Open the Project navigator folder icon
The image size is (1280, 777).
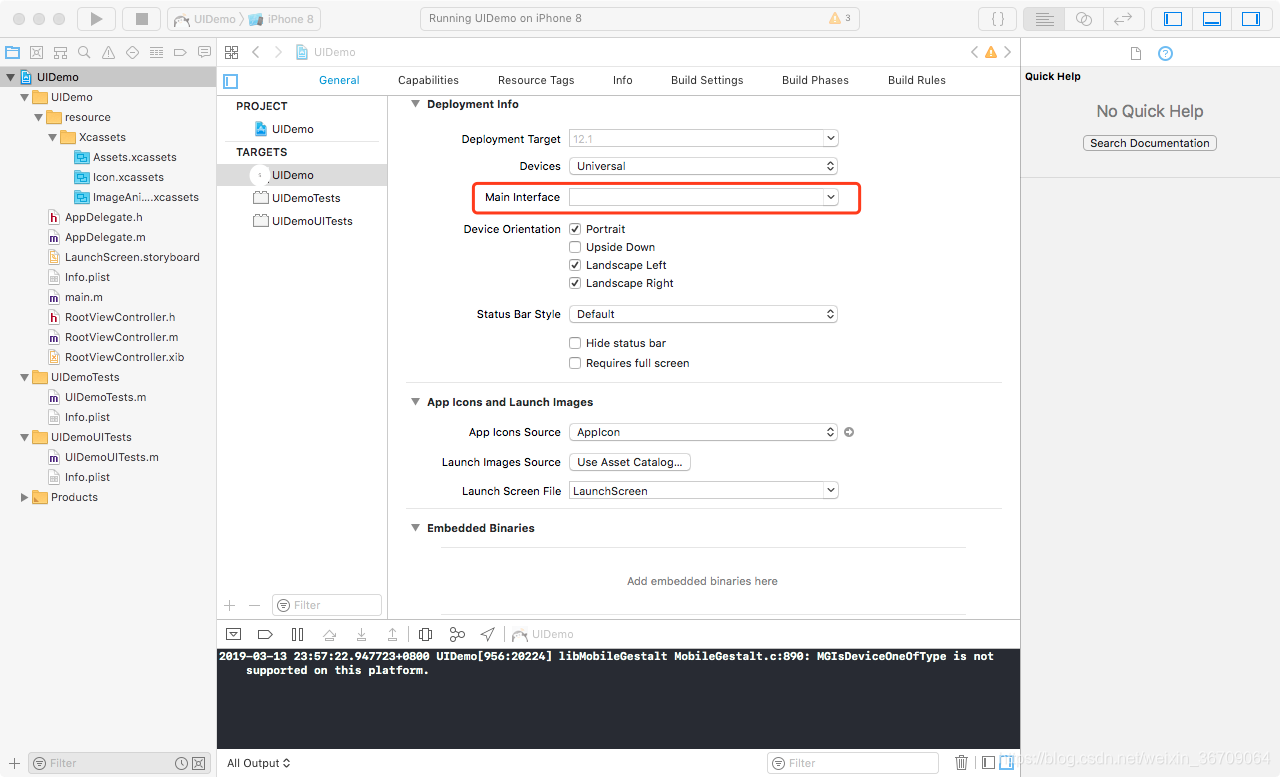[13, 52]
